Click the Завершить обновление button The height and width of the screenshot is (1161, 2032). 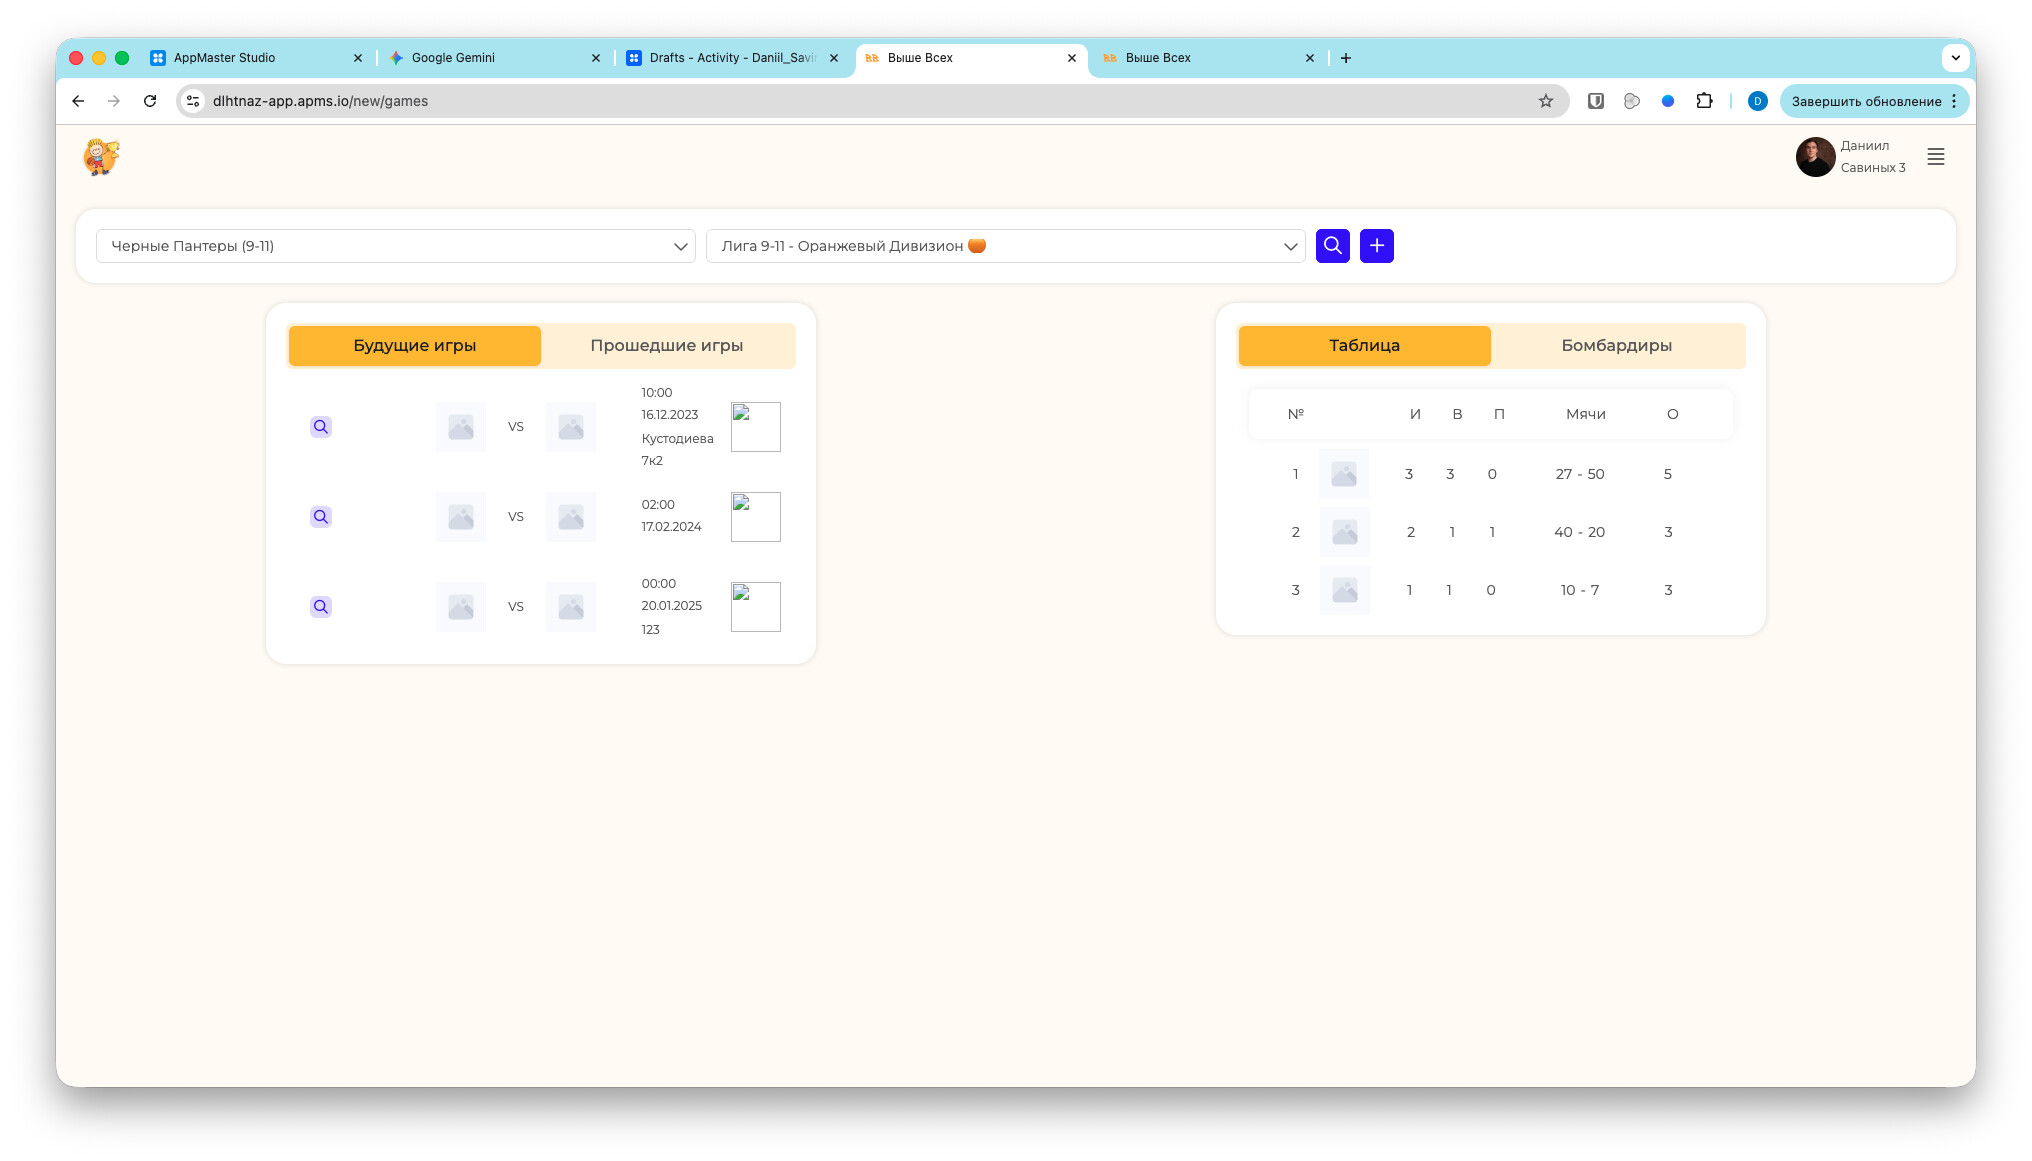tap(1865, 101)
